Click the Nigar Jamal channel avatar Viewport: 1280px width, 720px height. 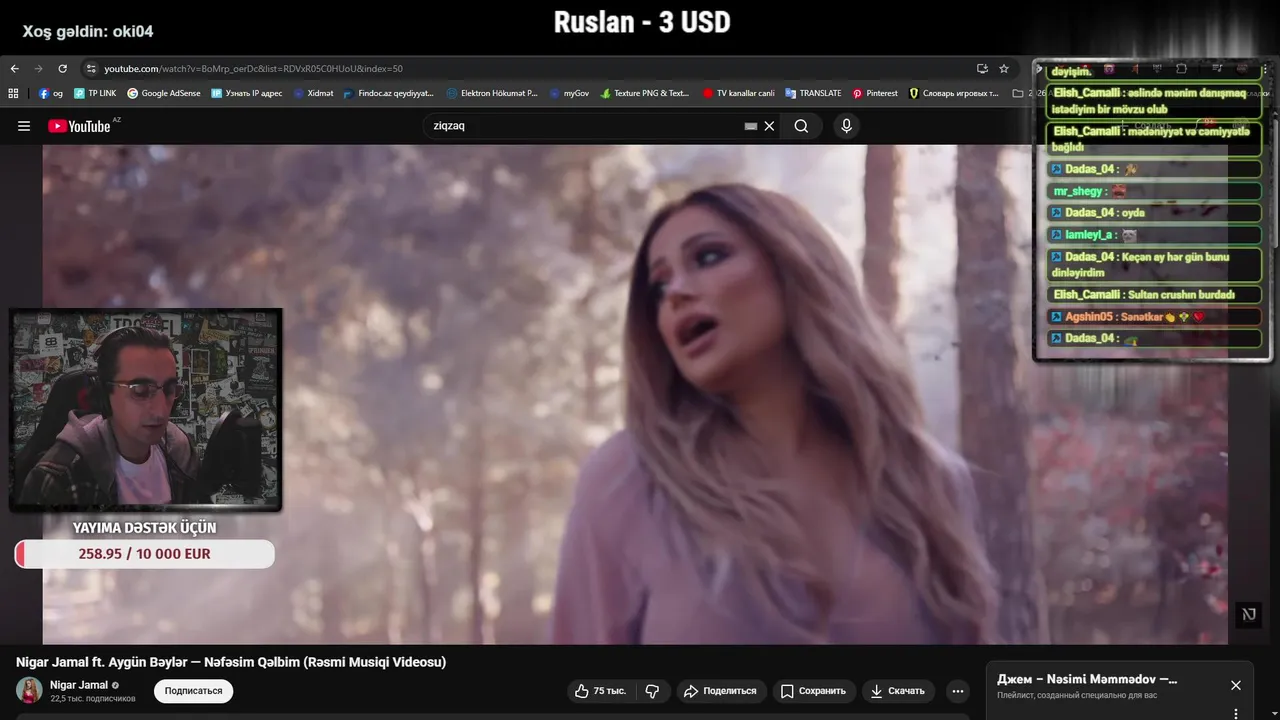coord(29,690)
